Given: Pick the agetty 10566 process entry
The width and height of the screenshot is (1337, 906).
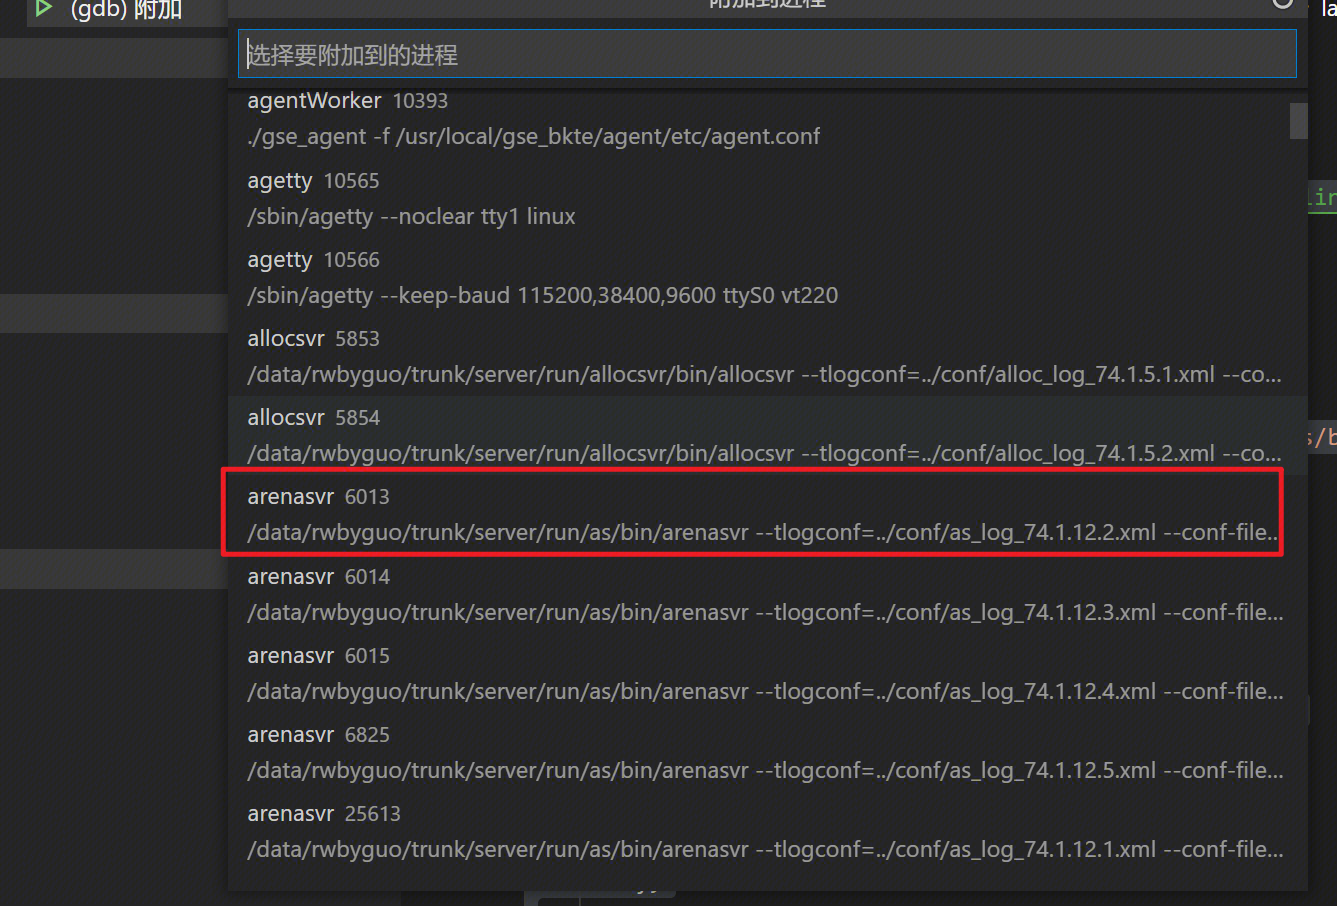Looking at the screenshot, I should (x=313, y=260).
